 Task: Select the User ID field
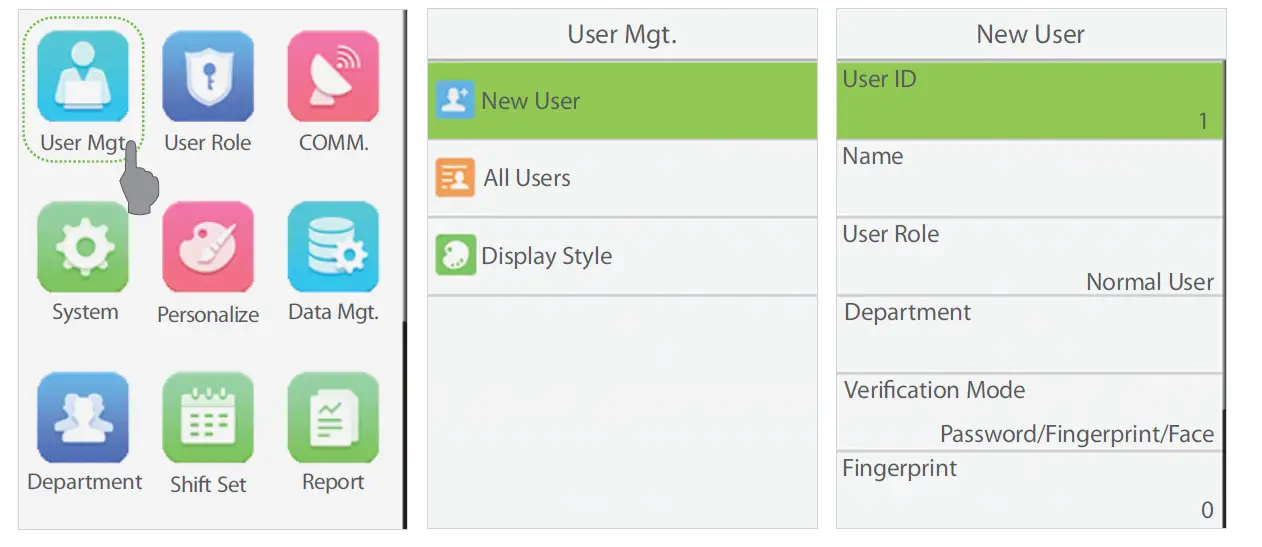coord(1030,100)
